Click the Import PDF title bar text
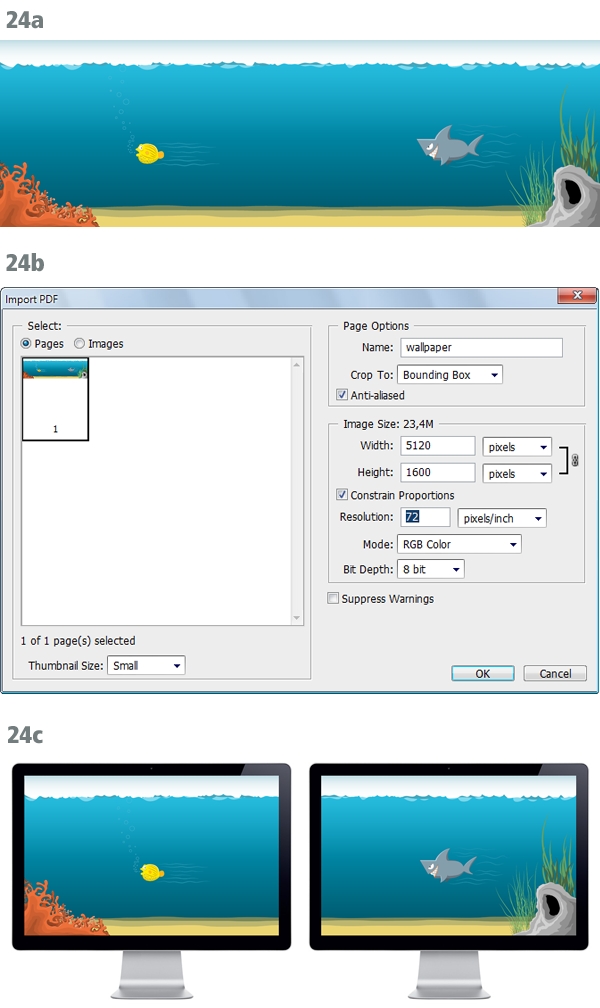Viewport: 600px width, 1008px height. click(32, 300)
